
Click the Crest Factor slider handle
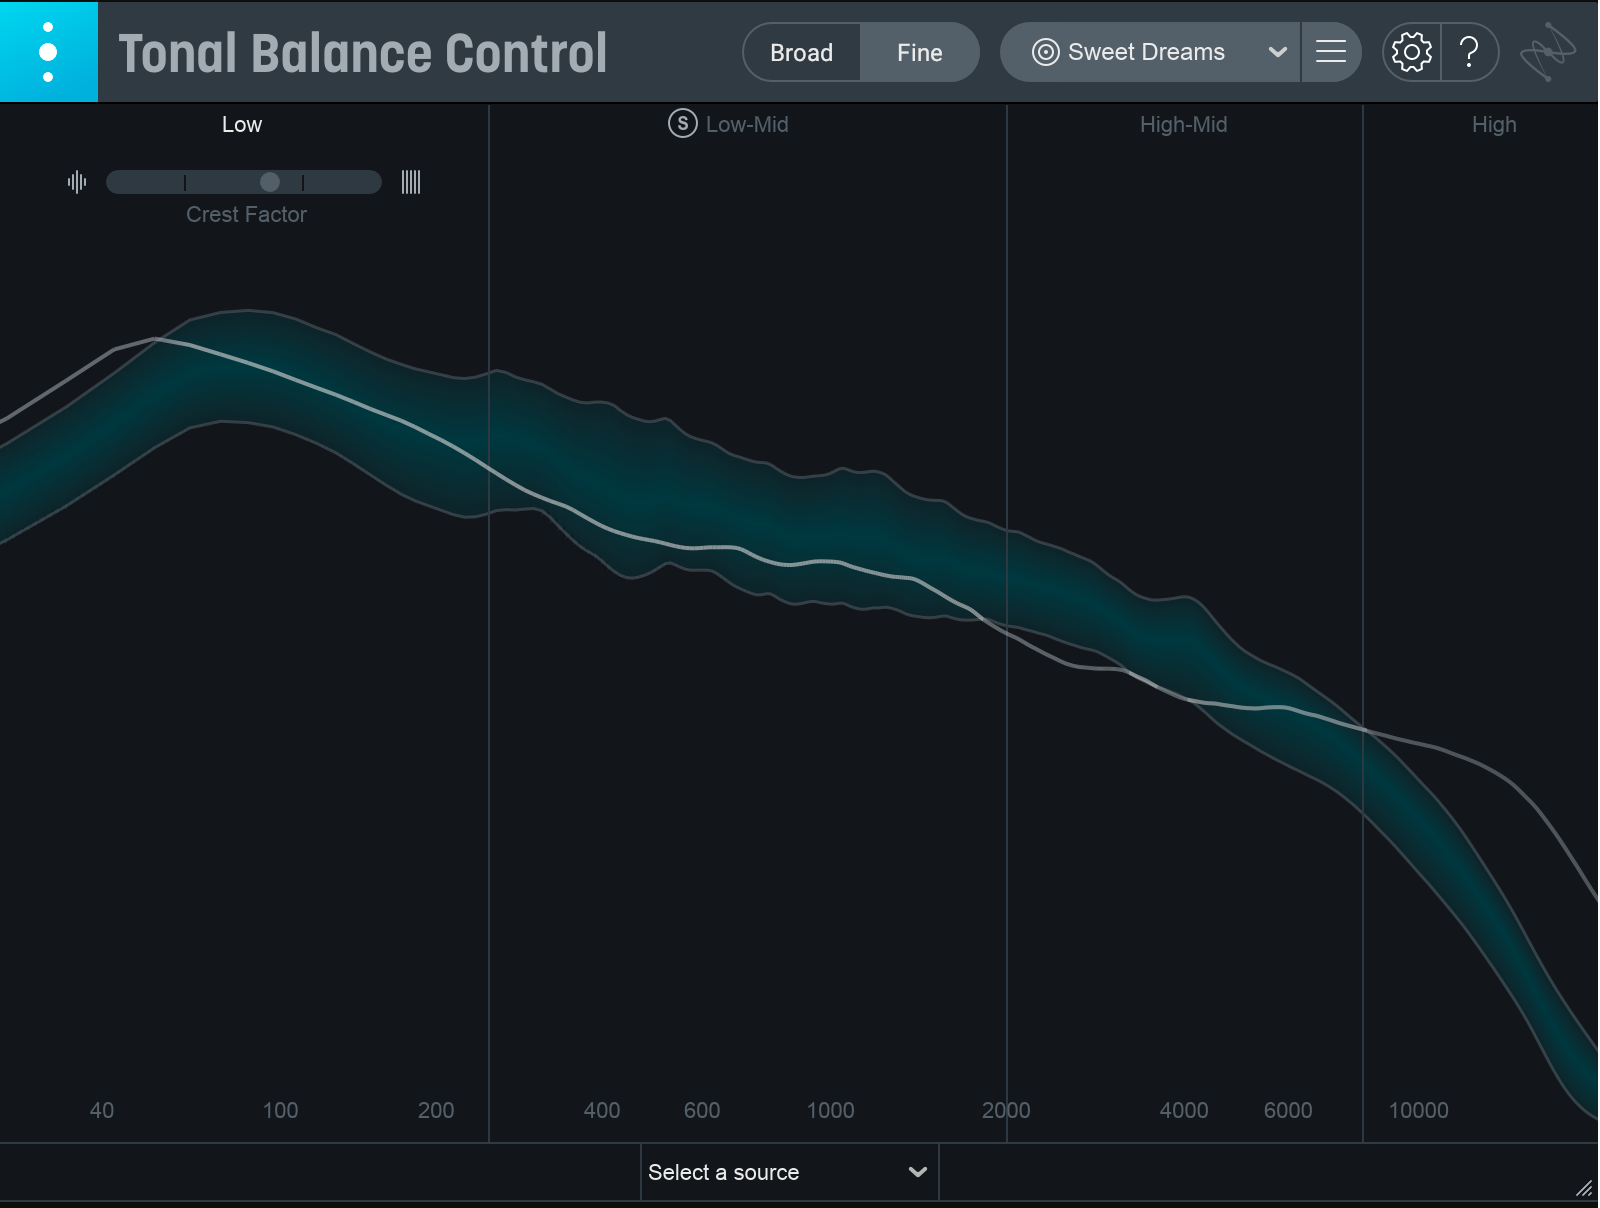pyautogui.click(x=270, y=182)
